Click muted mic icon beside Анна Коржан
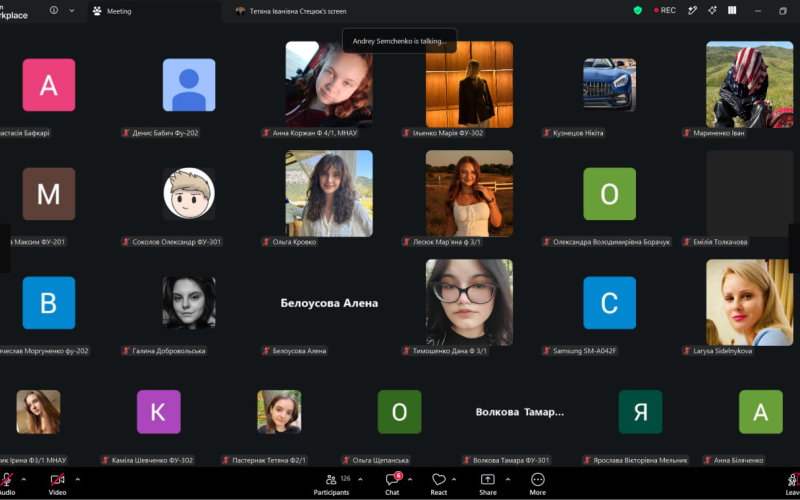Viewport: 800px width, 500px height. pyautogui.click(x=266, y=133)
